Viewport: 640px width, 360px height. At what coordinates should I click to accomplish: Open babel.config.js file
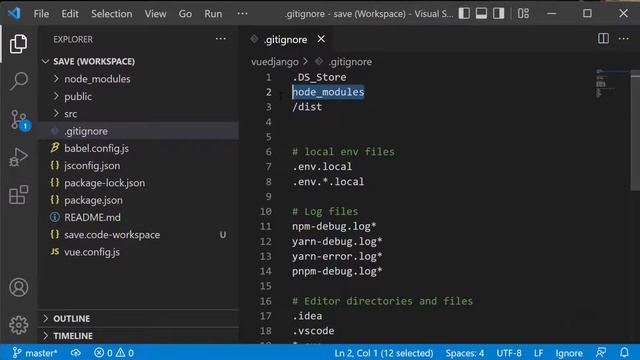click(x=139, y=148)
